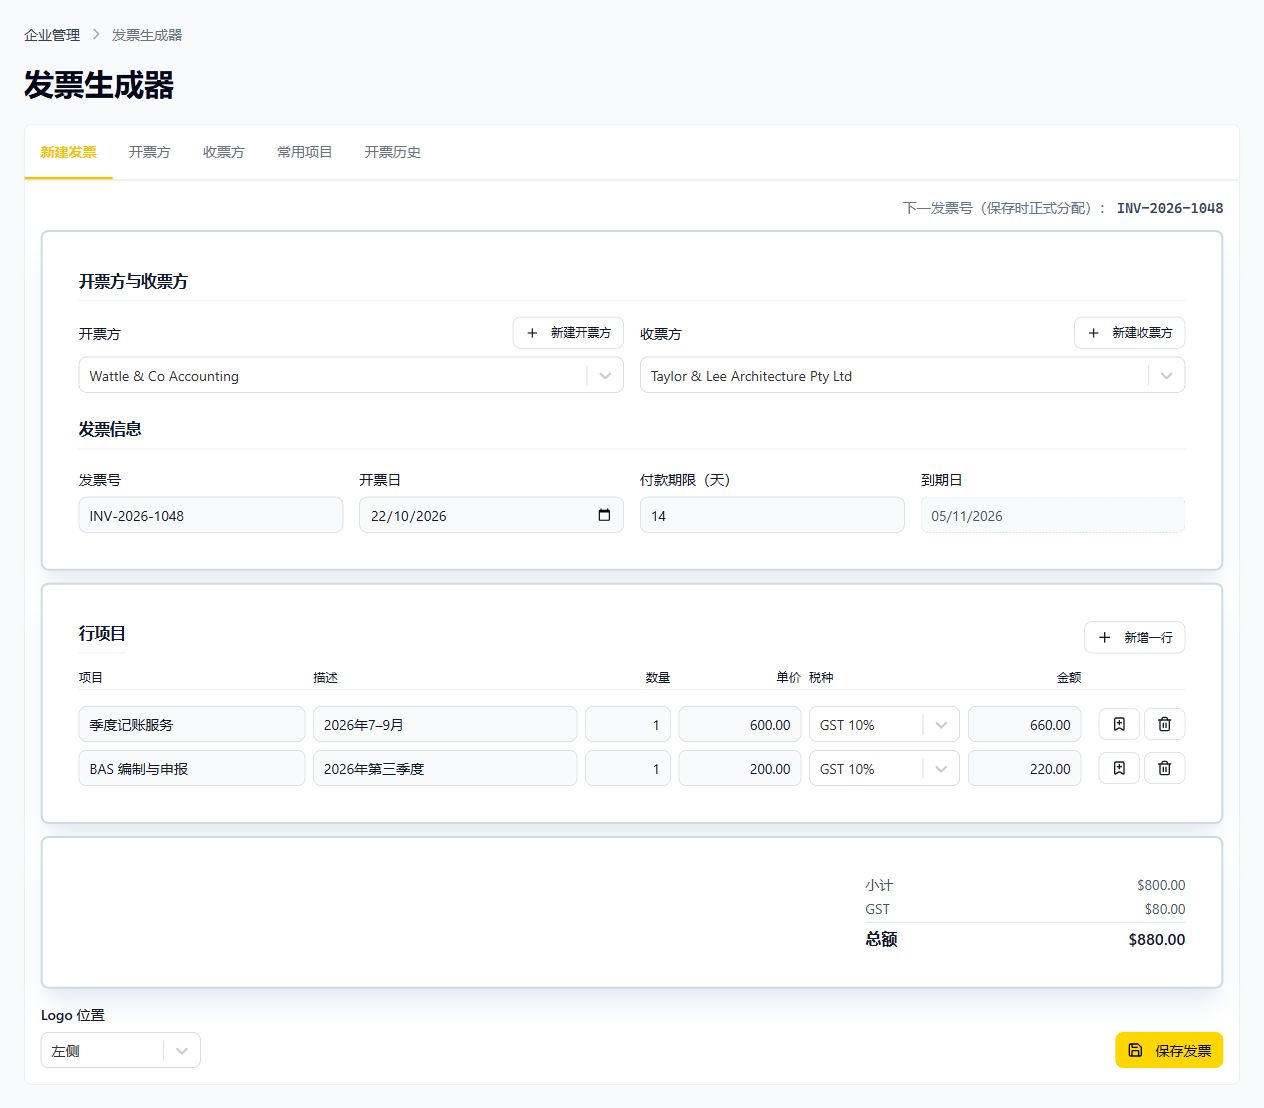Switch to the 新建发票 tab
Image resolution: width=1264 pixels, height=1108 pixels.
pos(68,152)
